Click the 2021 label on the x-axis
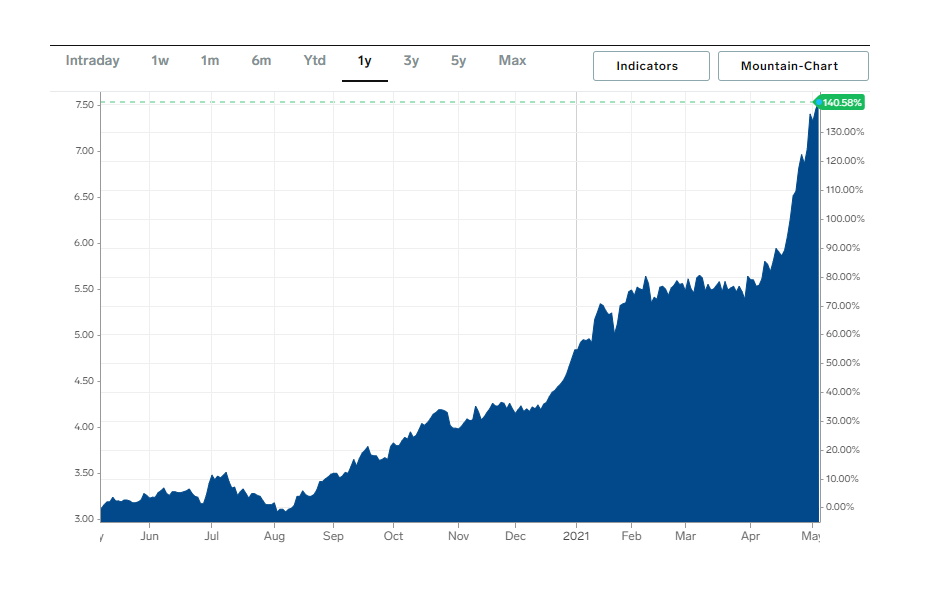 [576, 536]
